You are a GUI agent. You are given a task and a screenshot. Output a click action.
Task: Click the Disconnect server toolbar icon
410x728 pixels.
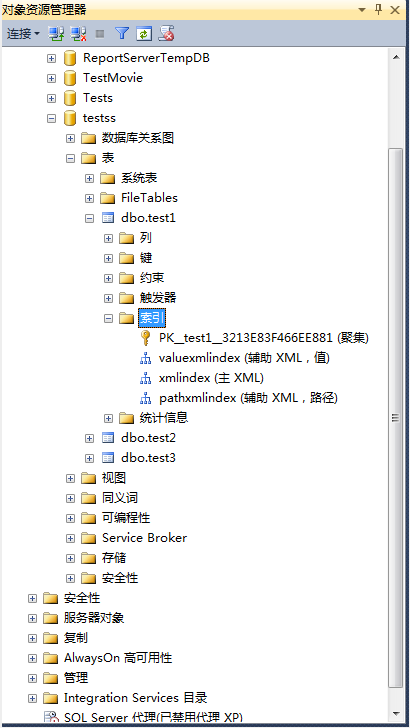(x=78, y=34)
